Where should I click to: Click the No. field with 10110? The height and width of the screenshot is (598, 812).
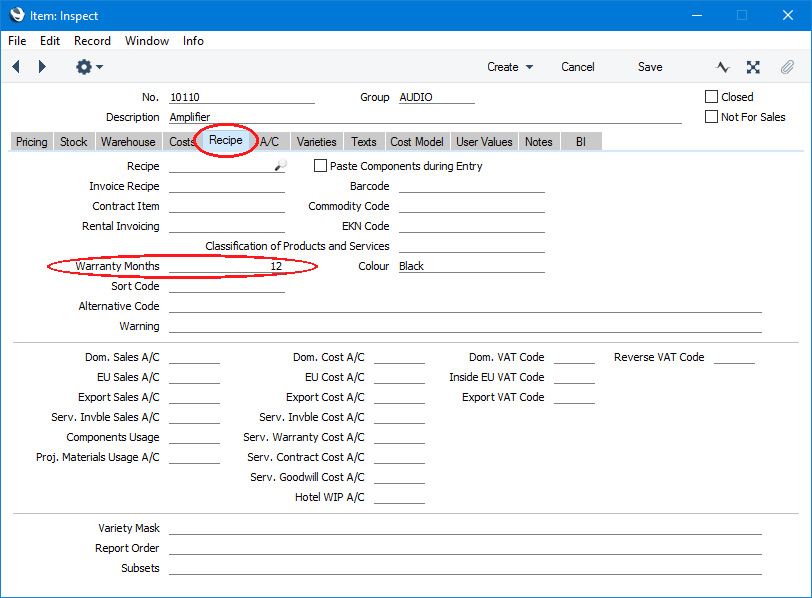242,97
